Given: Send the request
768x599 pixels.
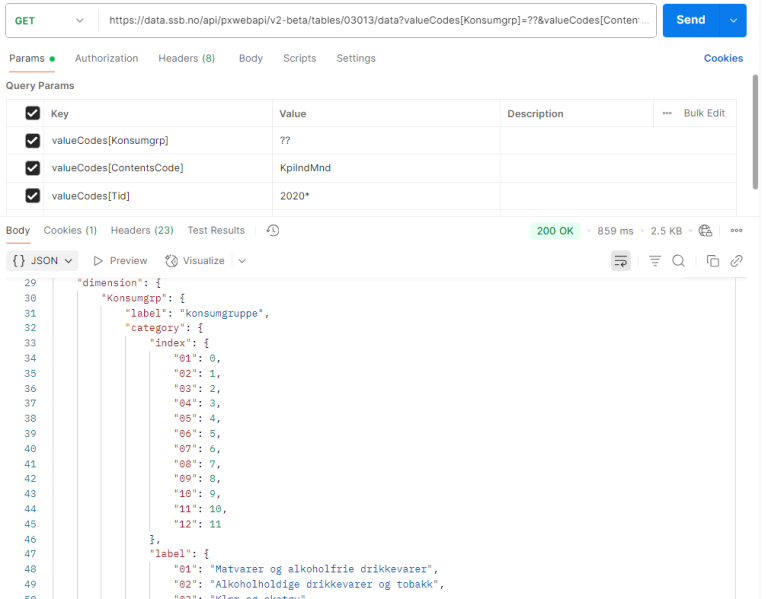Looking at the screenshot, I should click(x=691, y=21).
